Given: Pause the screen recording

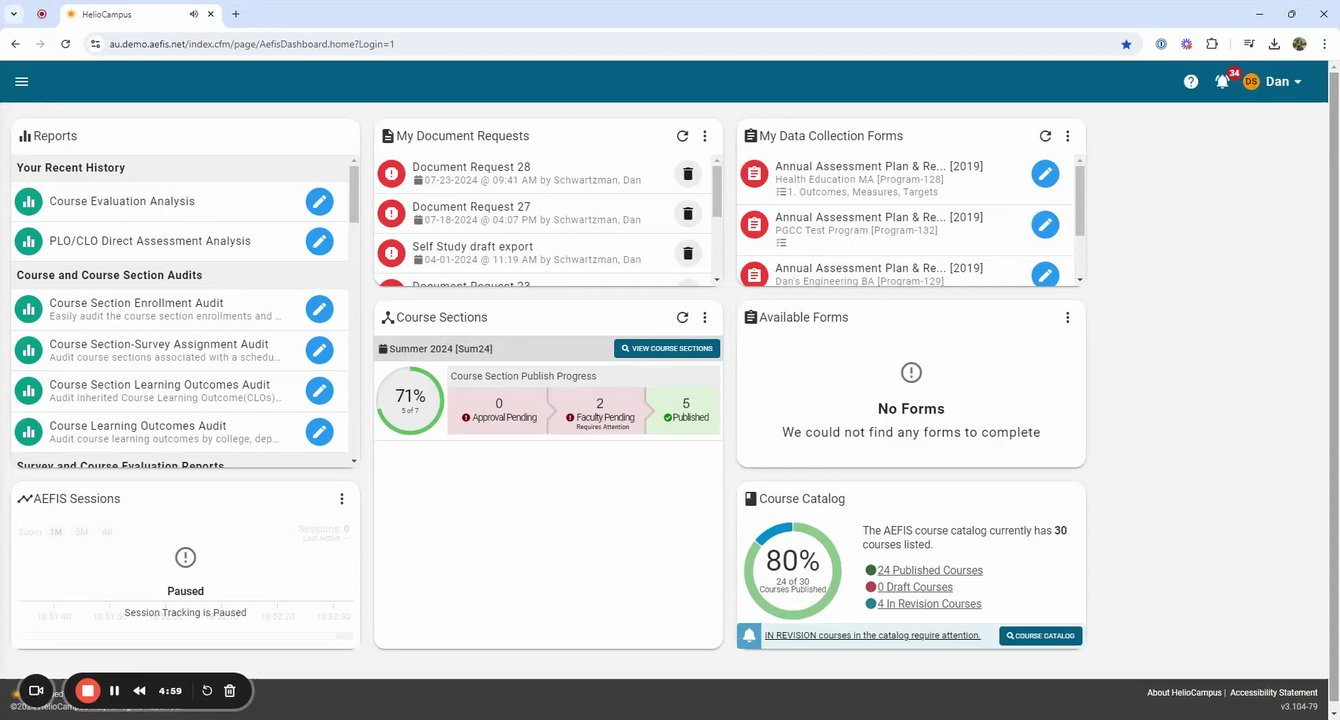Looking at the screenshot, I should click(114, 691).
